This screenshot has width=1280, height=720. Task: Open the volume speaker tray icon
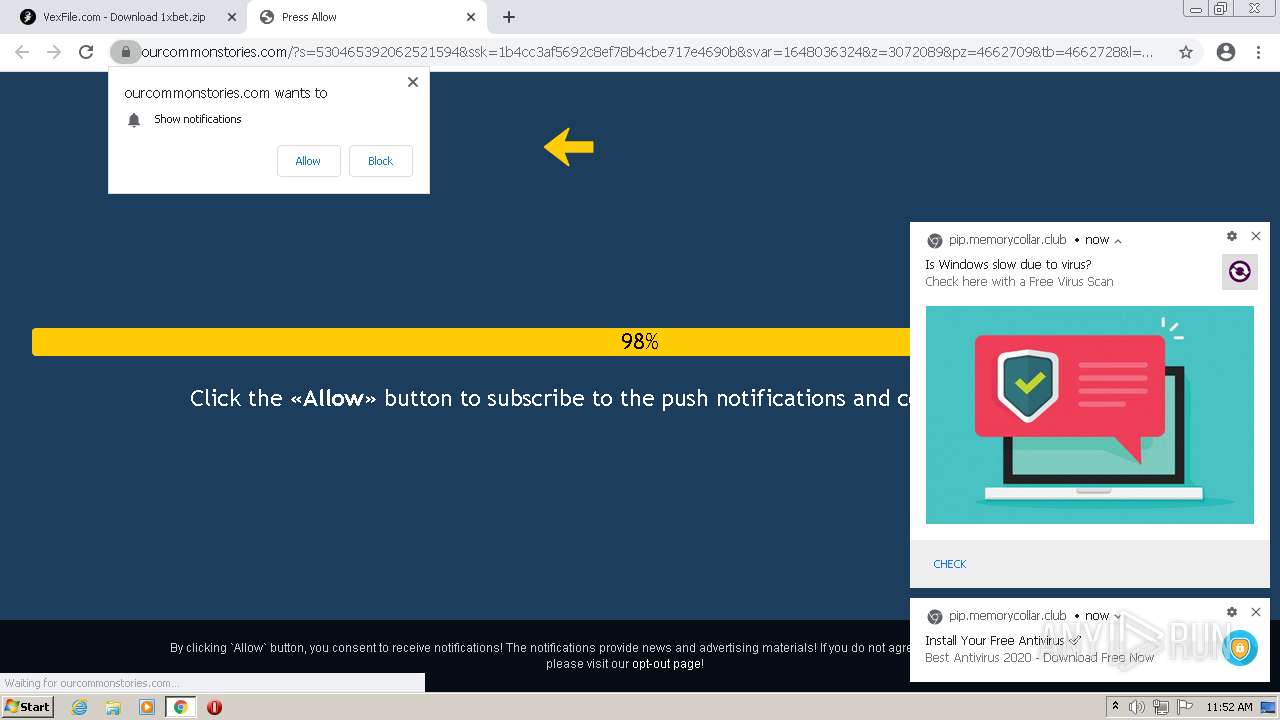click(1138, 707)
